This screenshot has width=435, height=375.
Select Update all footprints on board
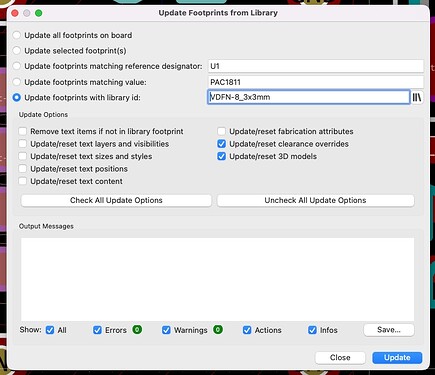click(x=16, y=35)
